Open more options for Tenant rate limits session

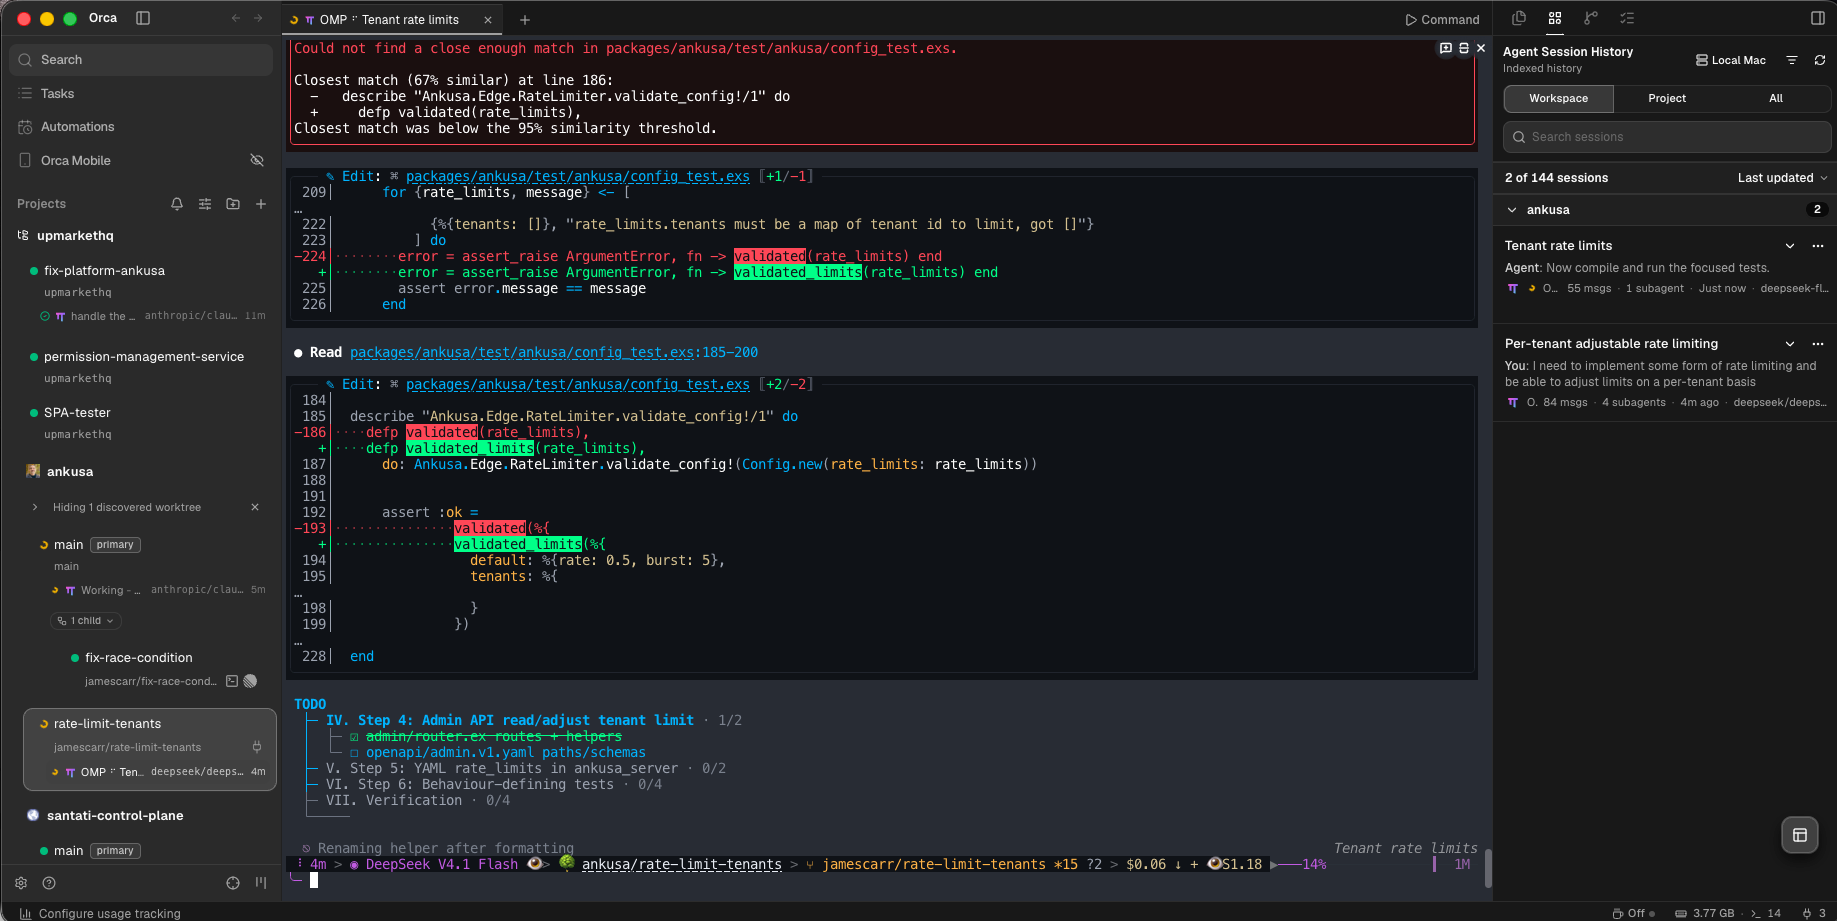(1818, 246)
